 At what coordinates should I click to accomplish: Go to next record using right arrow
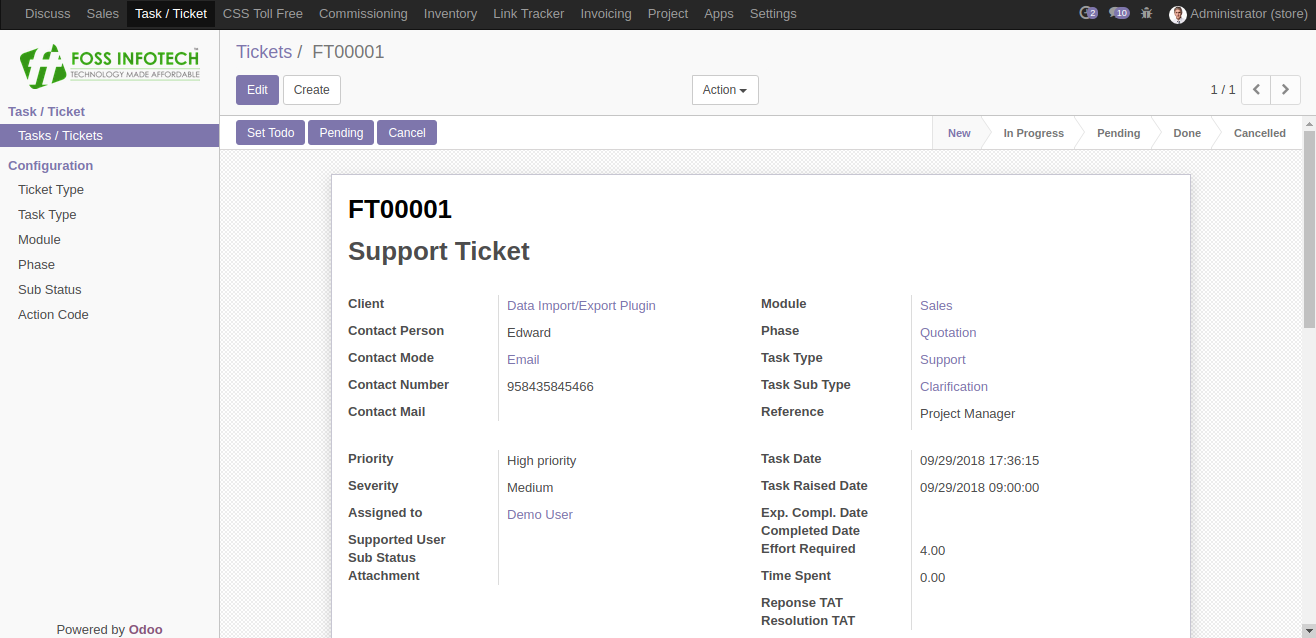pos(1286,90)
